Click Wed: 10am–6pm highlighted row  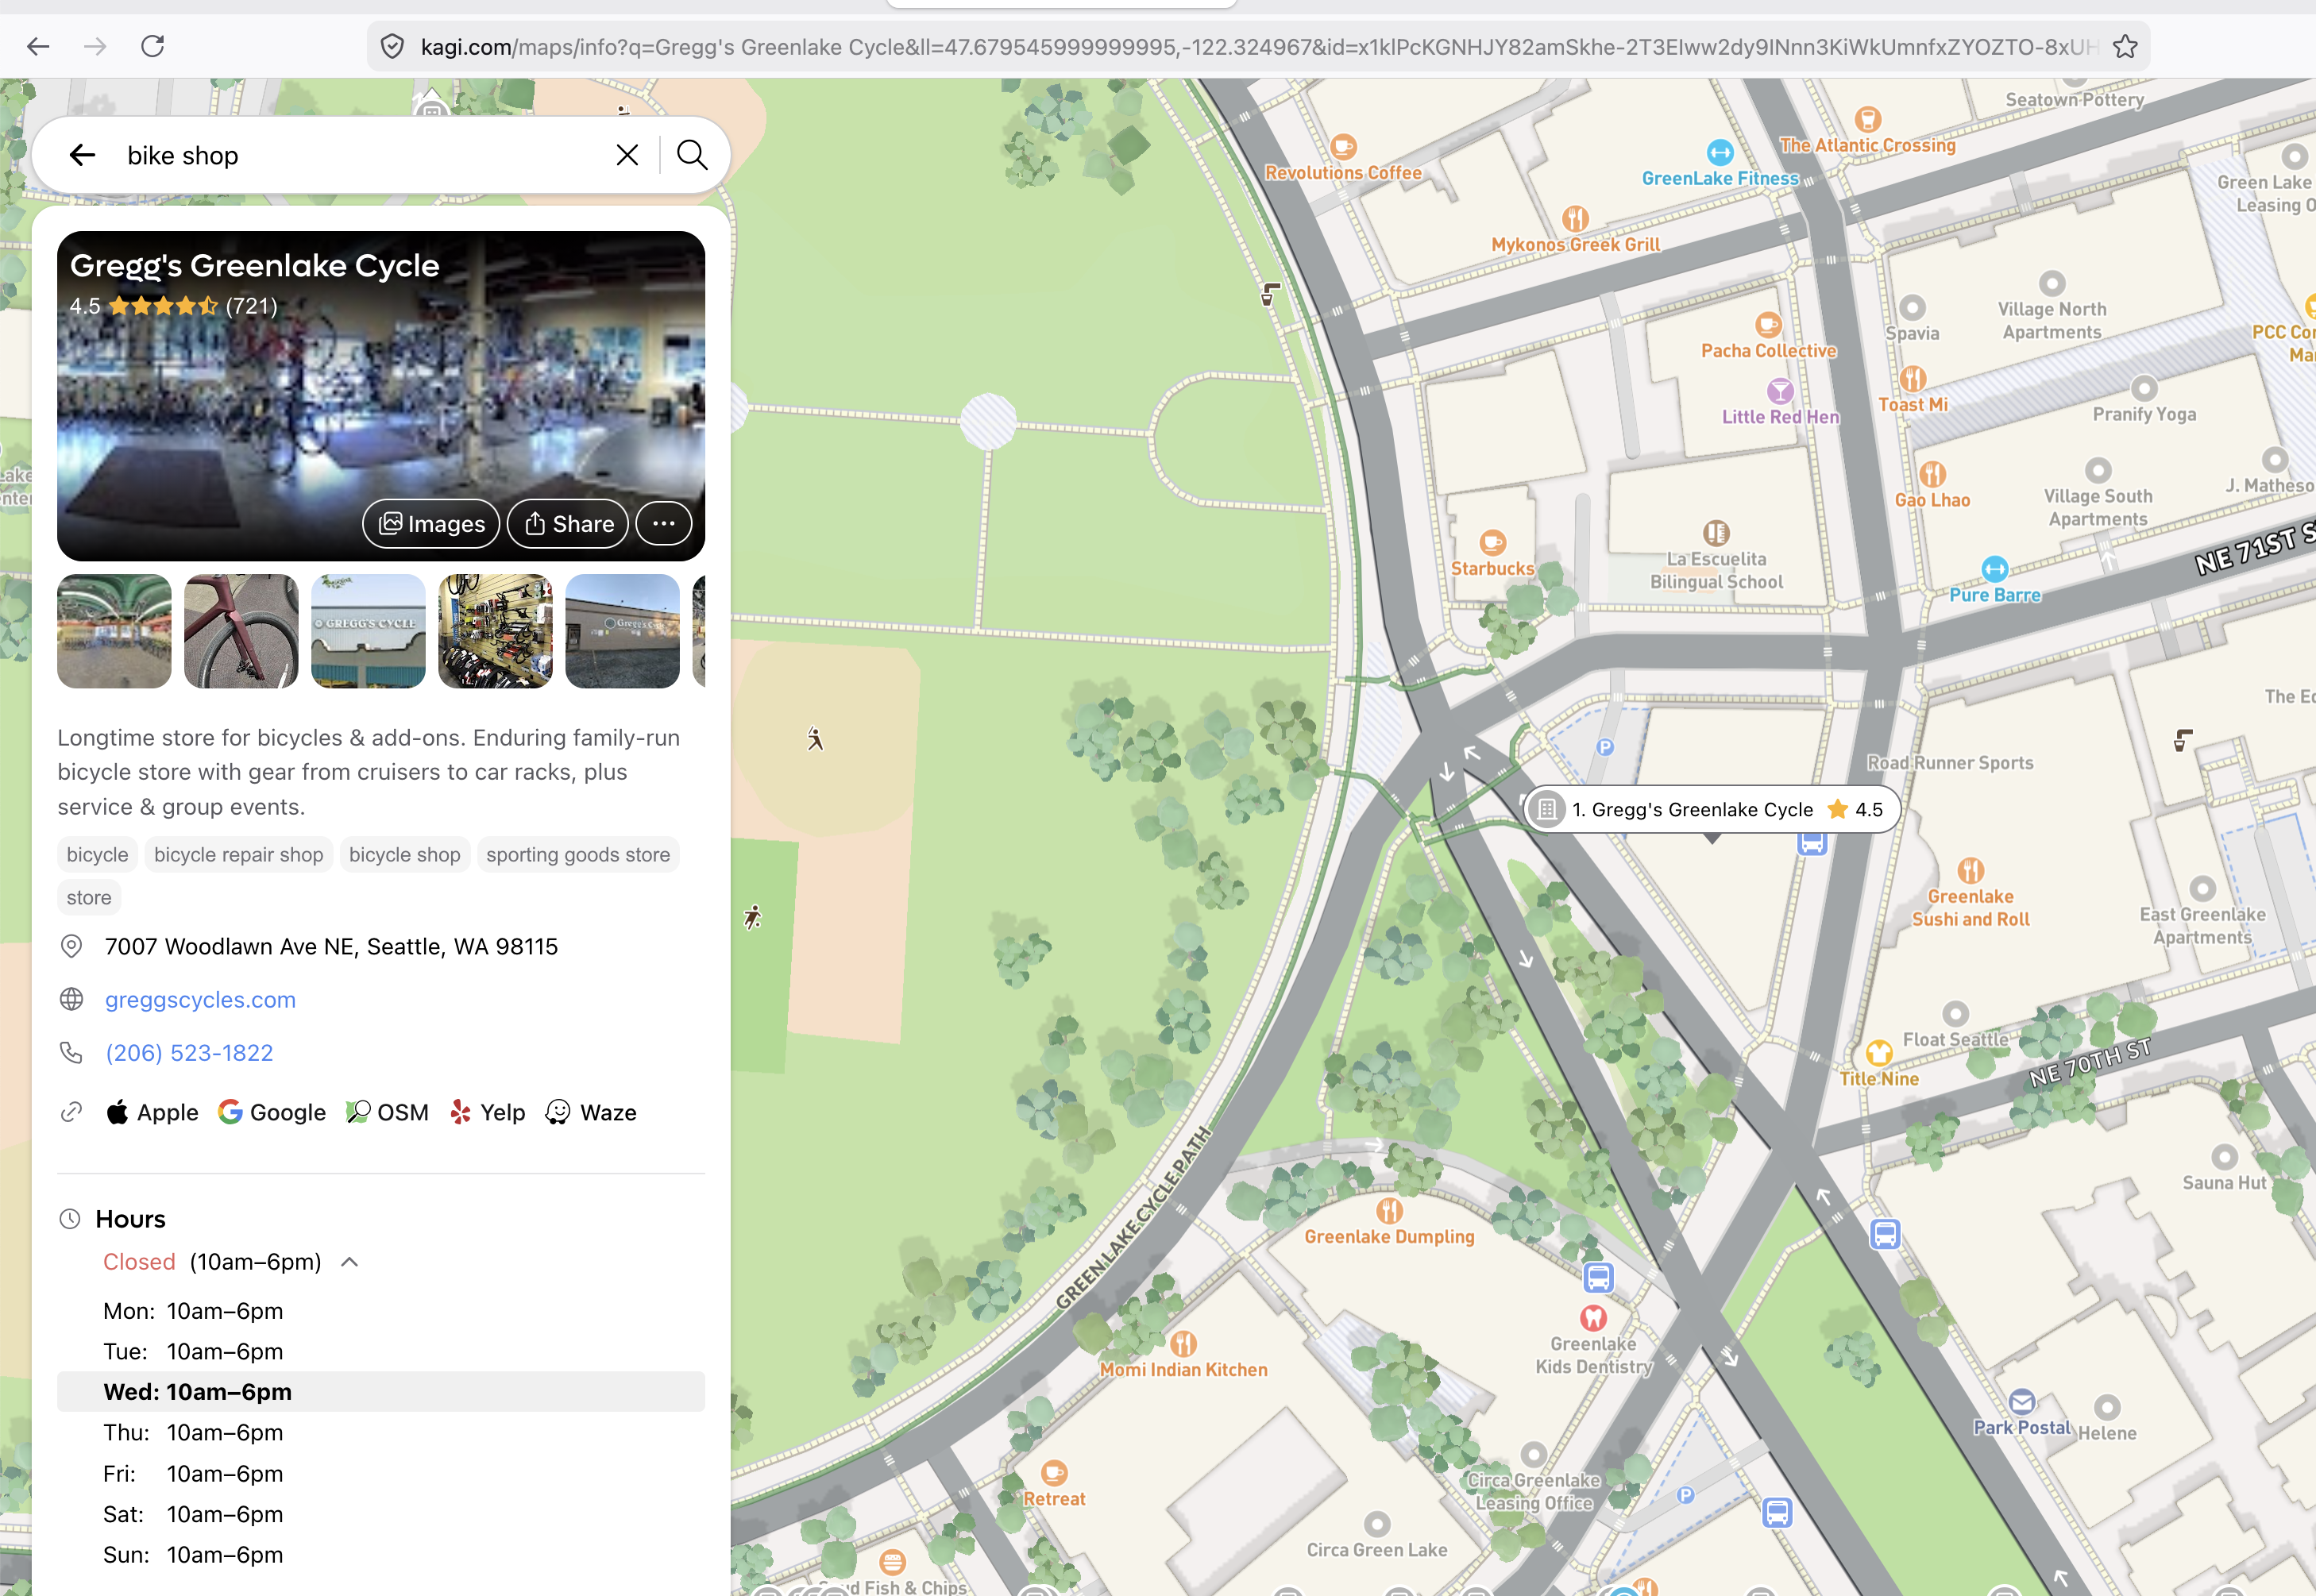(x=381, y=1392)
